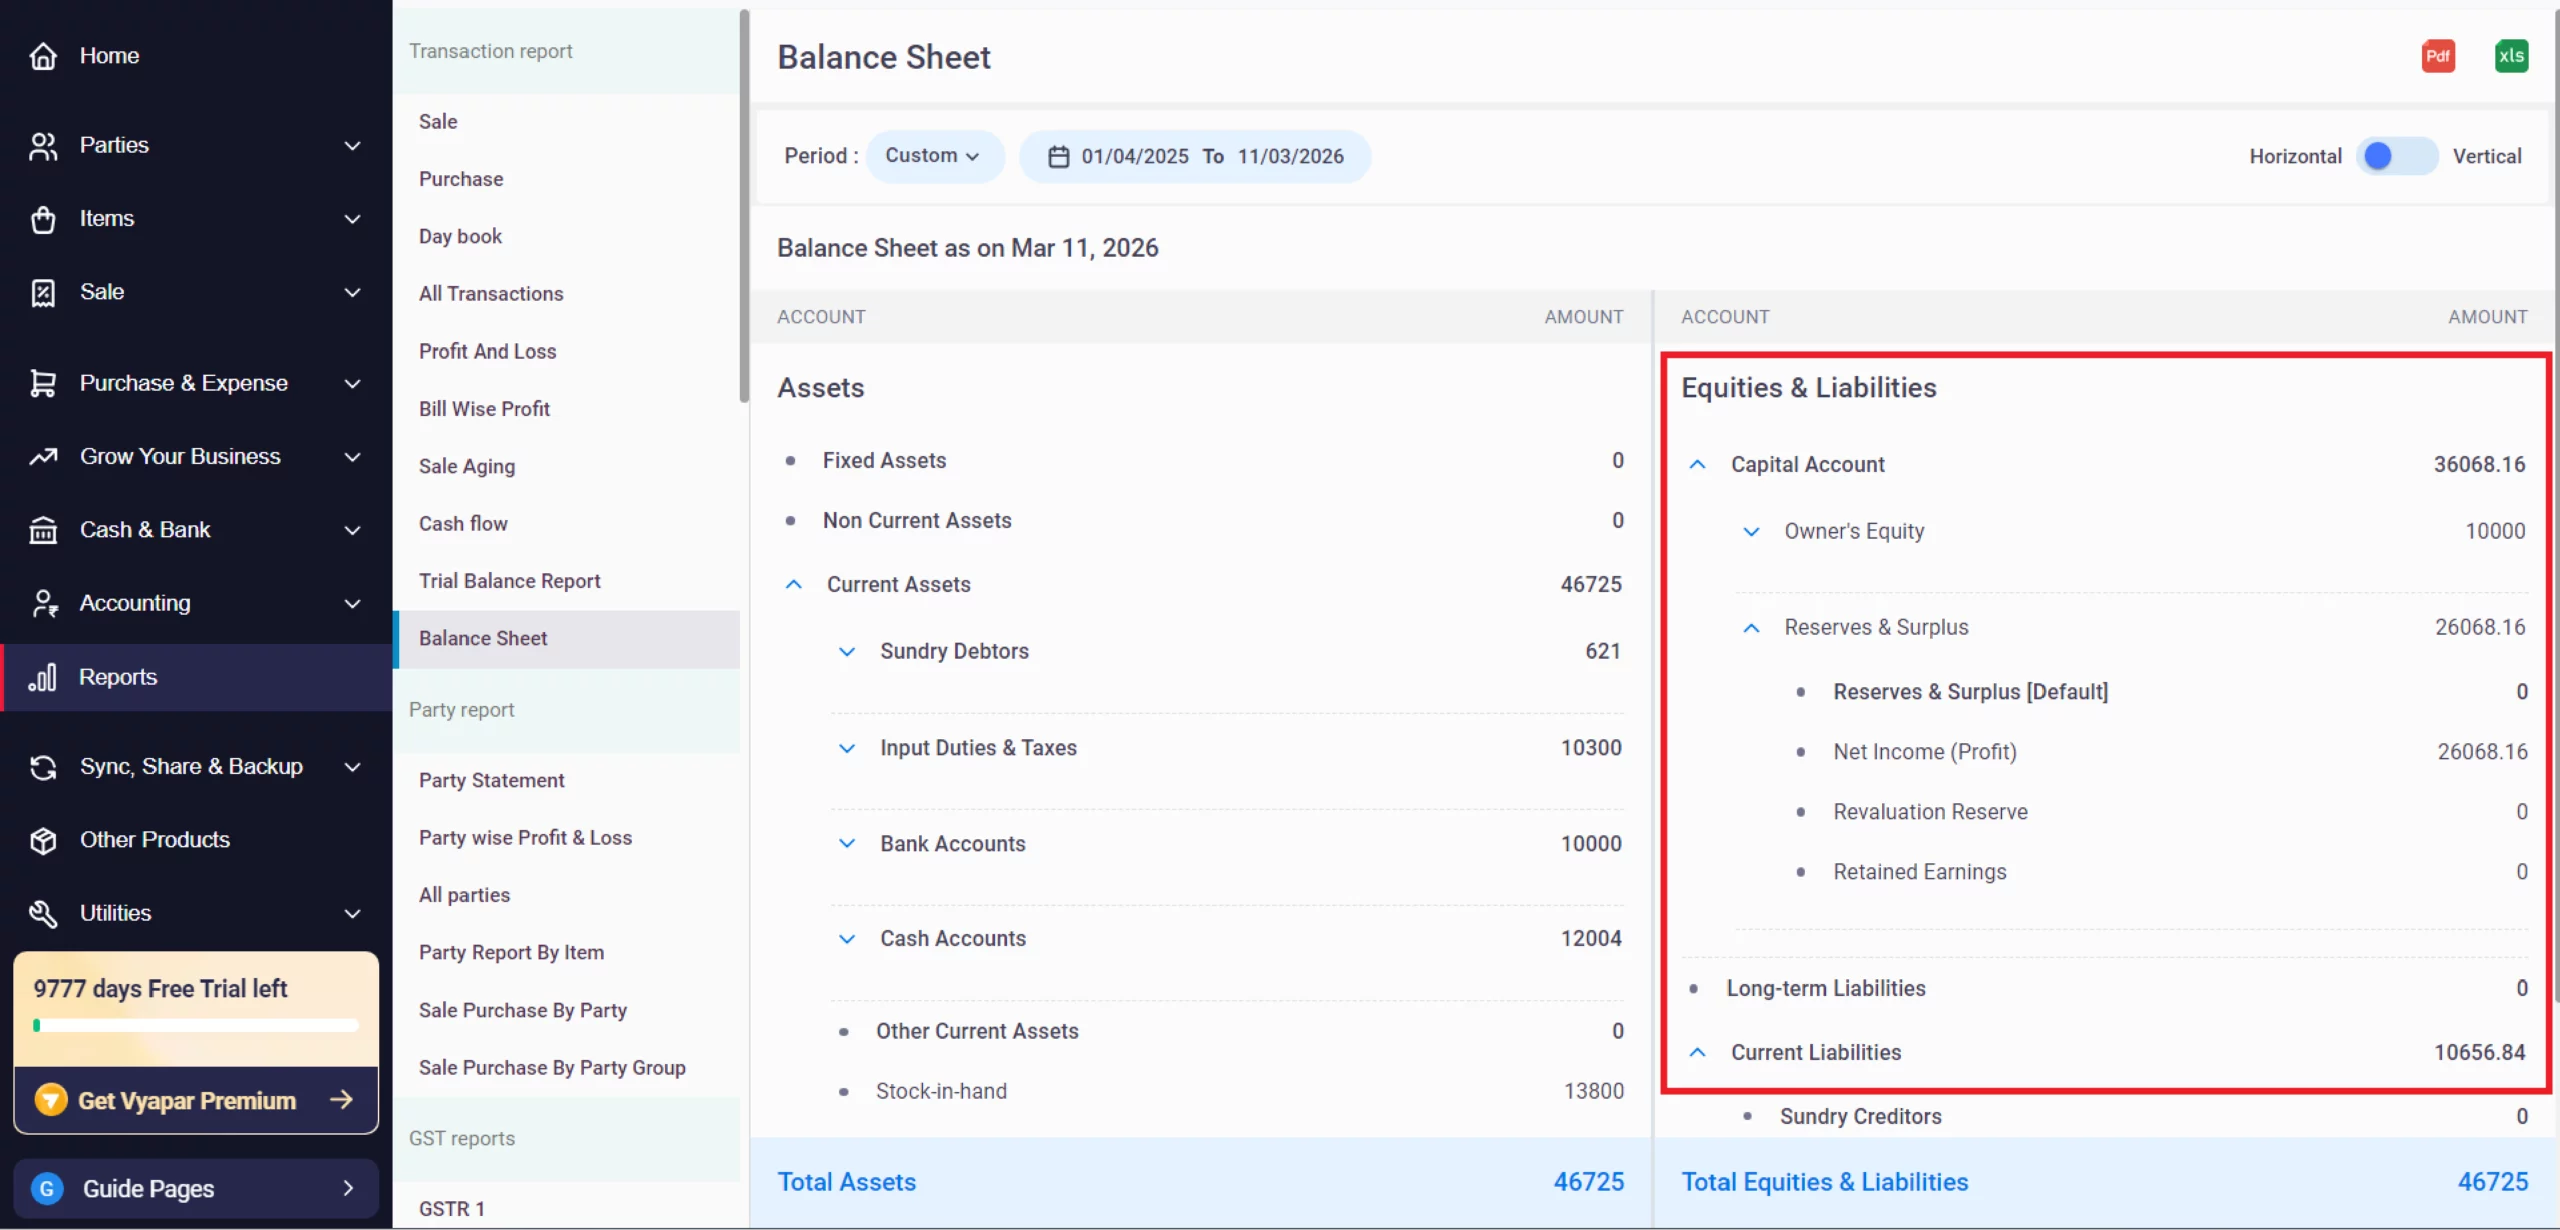Open the Trial Balance Report

coord(510,580)
